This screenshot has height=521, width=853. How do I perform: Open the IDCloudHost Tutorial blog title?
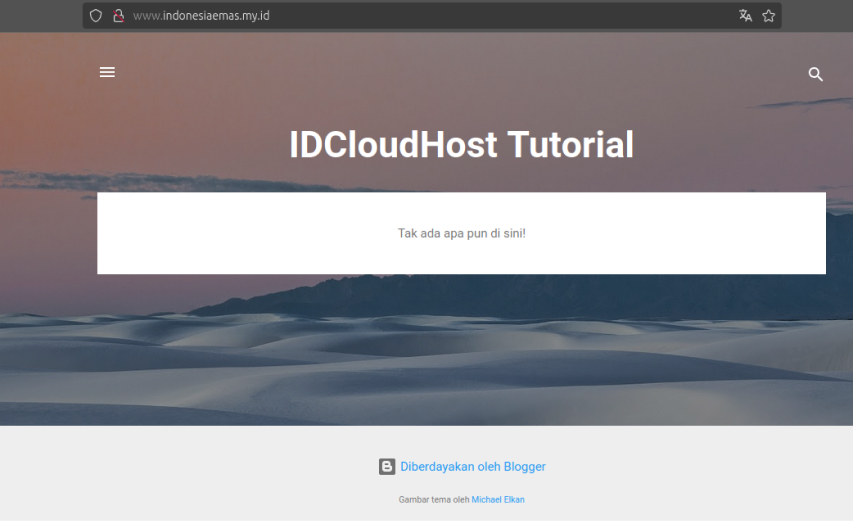coord(461,145)
